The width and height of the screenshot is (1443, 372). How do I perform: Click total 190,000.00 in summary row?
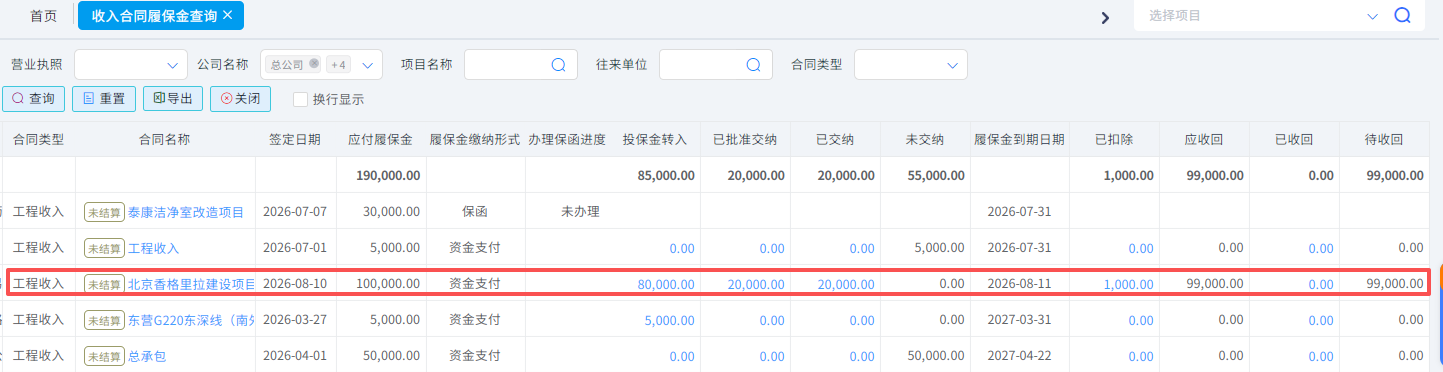(x=388, y=175)
